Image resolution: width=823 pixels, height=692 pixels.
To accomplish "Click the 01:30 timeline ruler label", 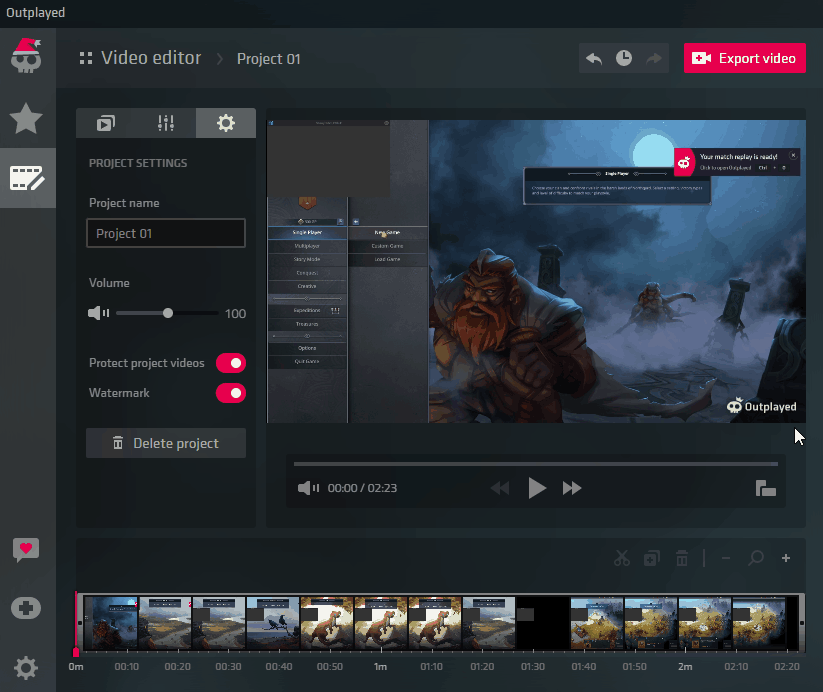I will 533,667.
